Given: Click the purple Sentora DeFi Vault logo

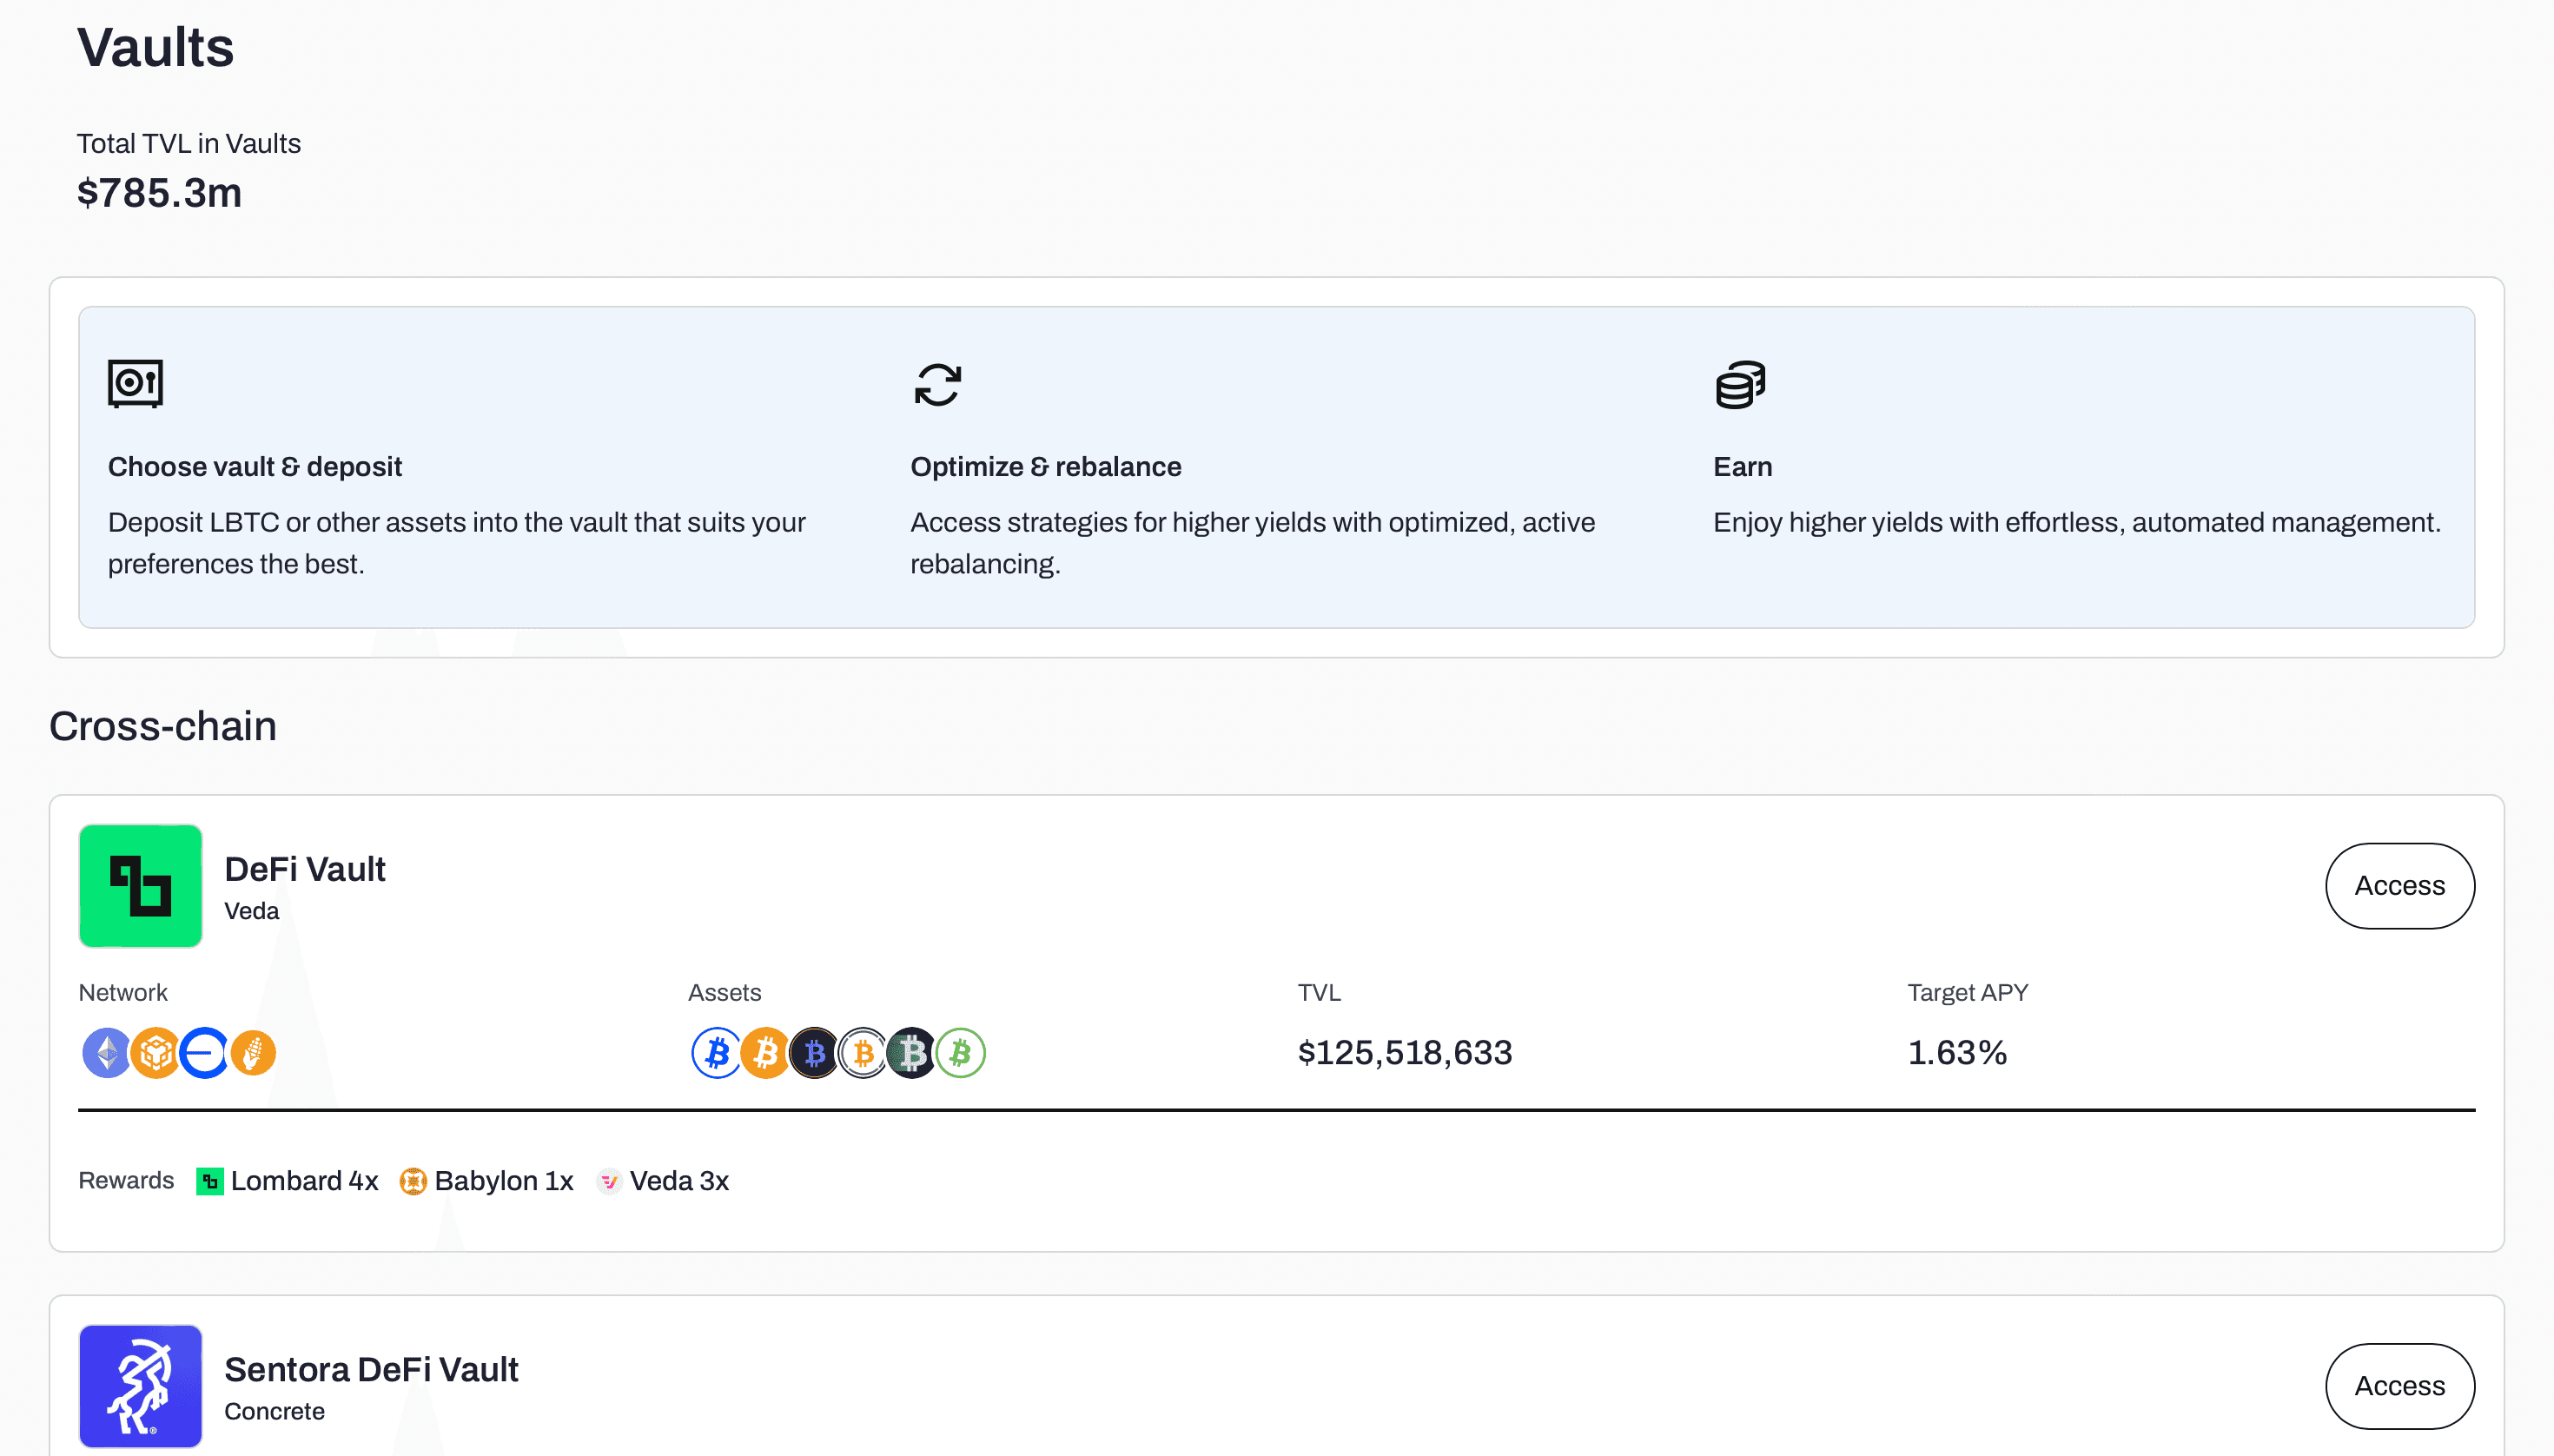Looking at the screenshot, I should pos(140,1386).
